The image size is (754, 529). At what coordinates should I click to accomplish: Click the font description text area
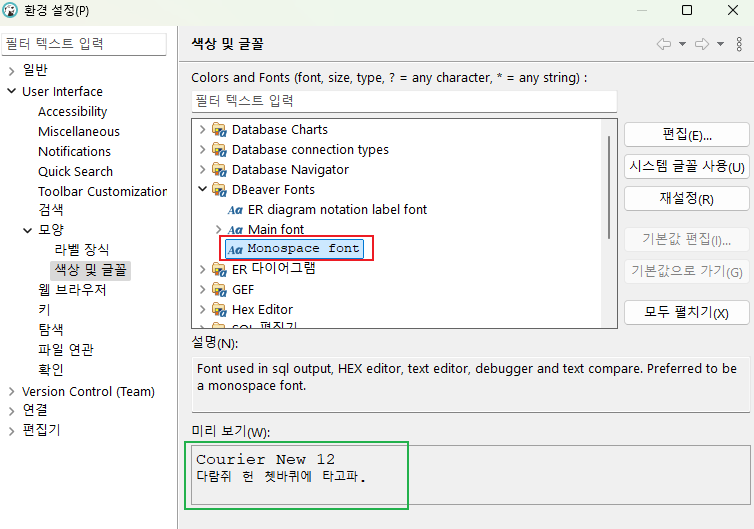(471, 384)
